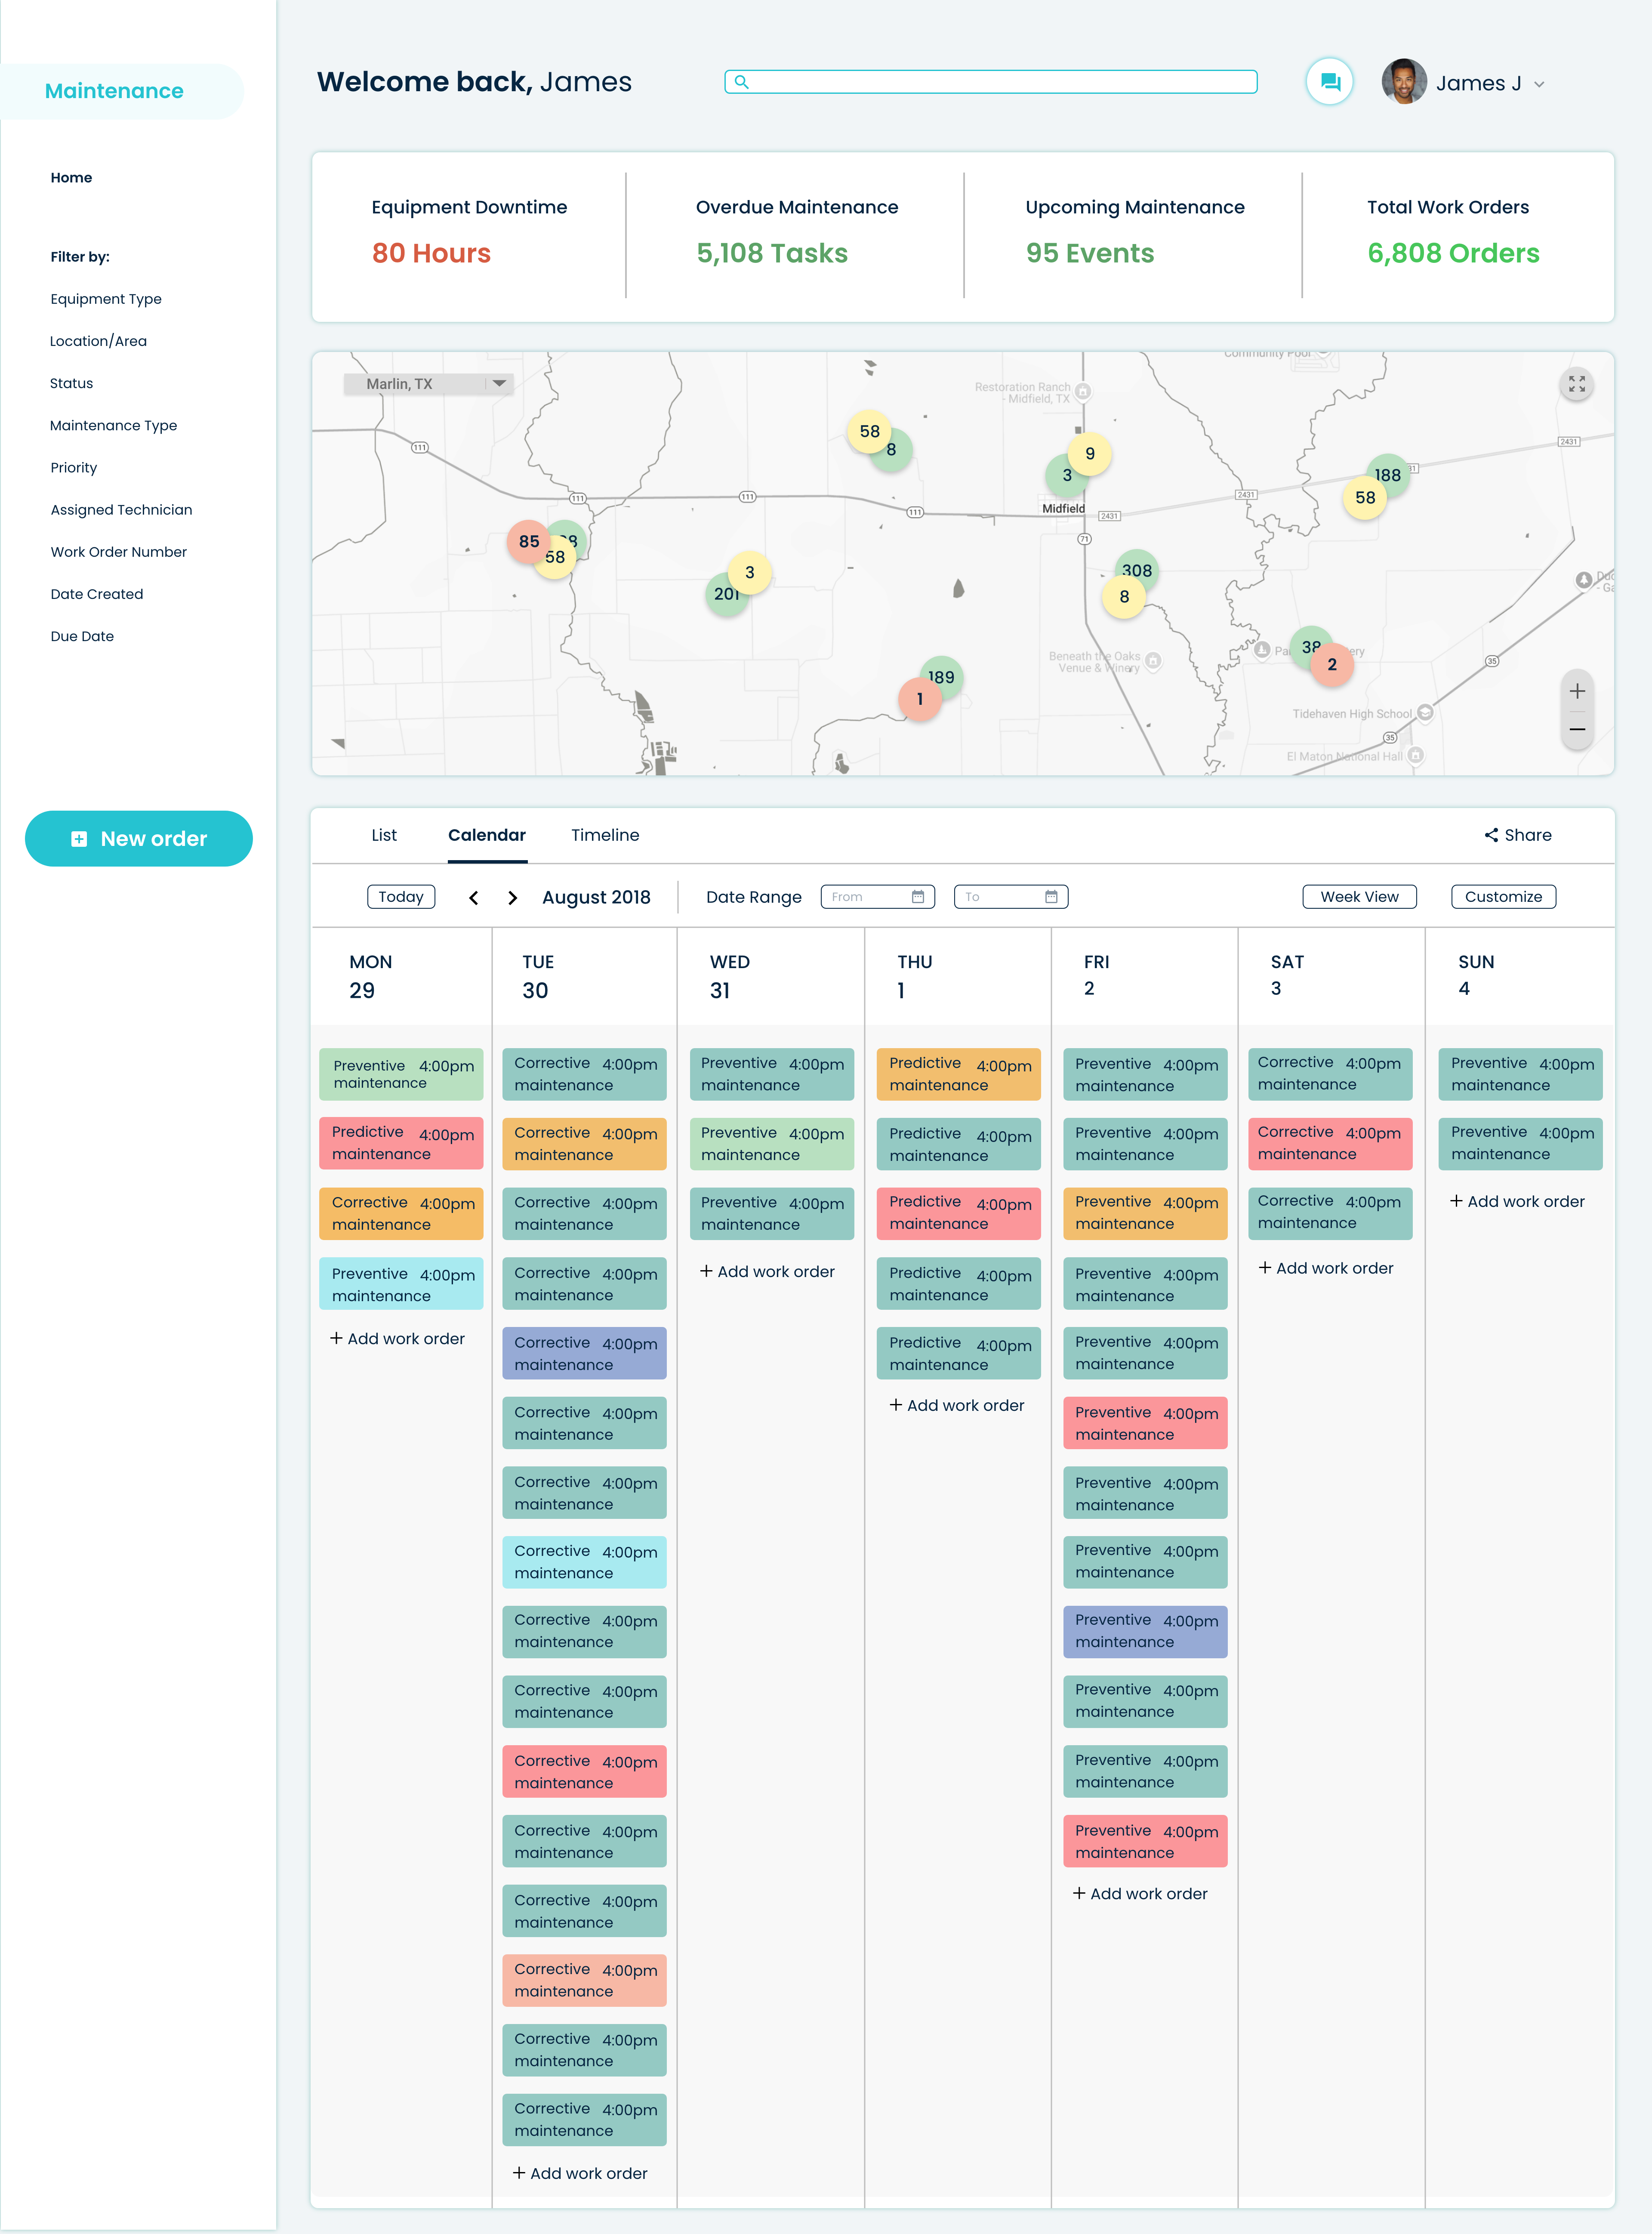This screenshot has width=1652, height=2234.
Task: Click the search magnifier icon
Action: pos(741,82)
